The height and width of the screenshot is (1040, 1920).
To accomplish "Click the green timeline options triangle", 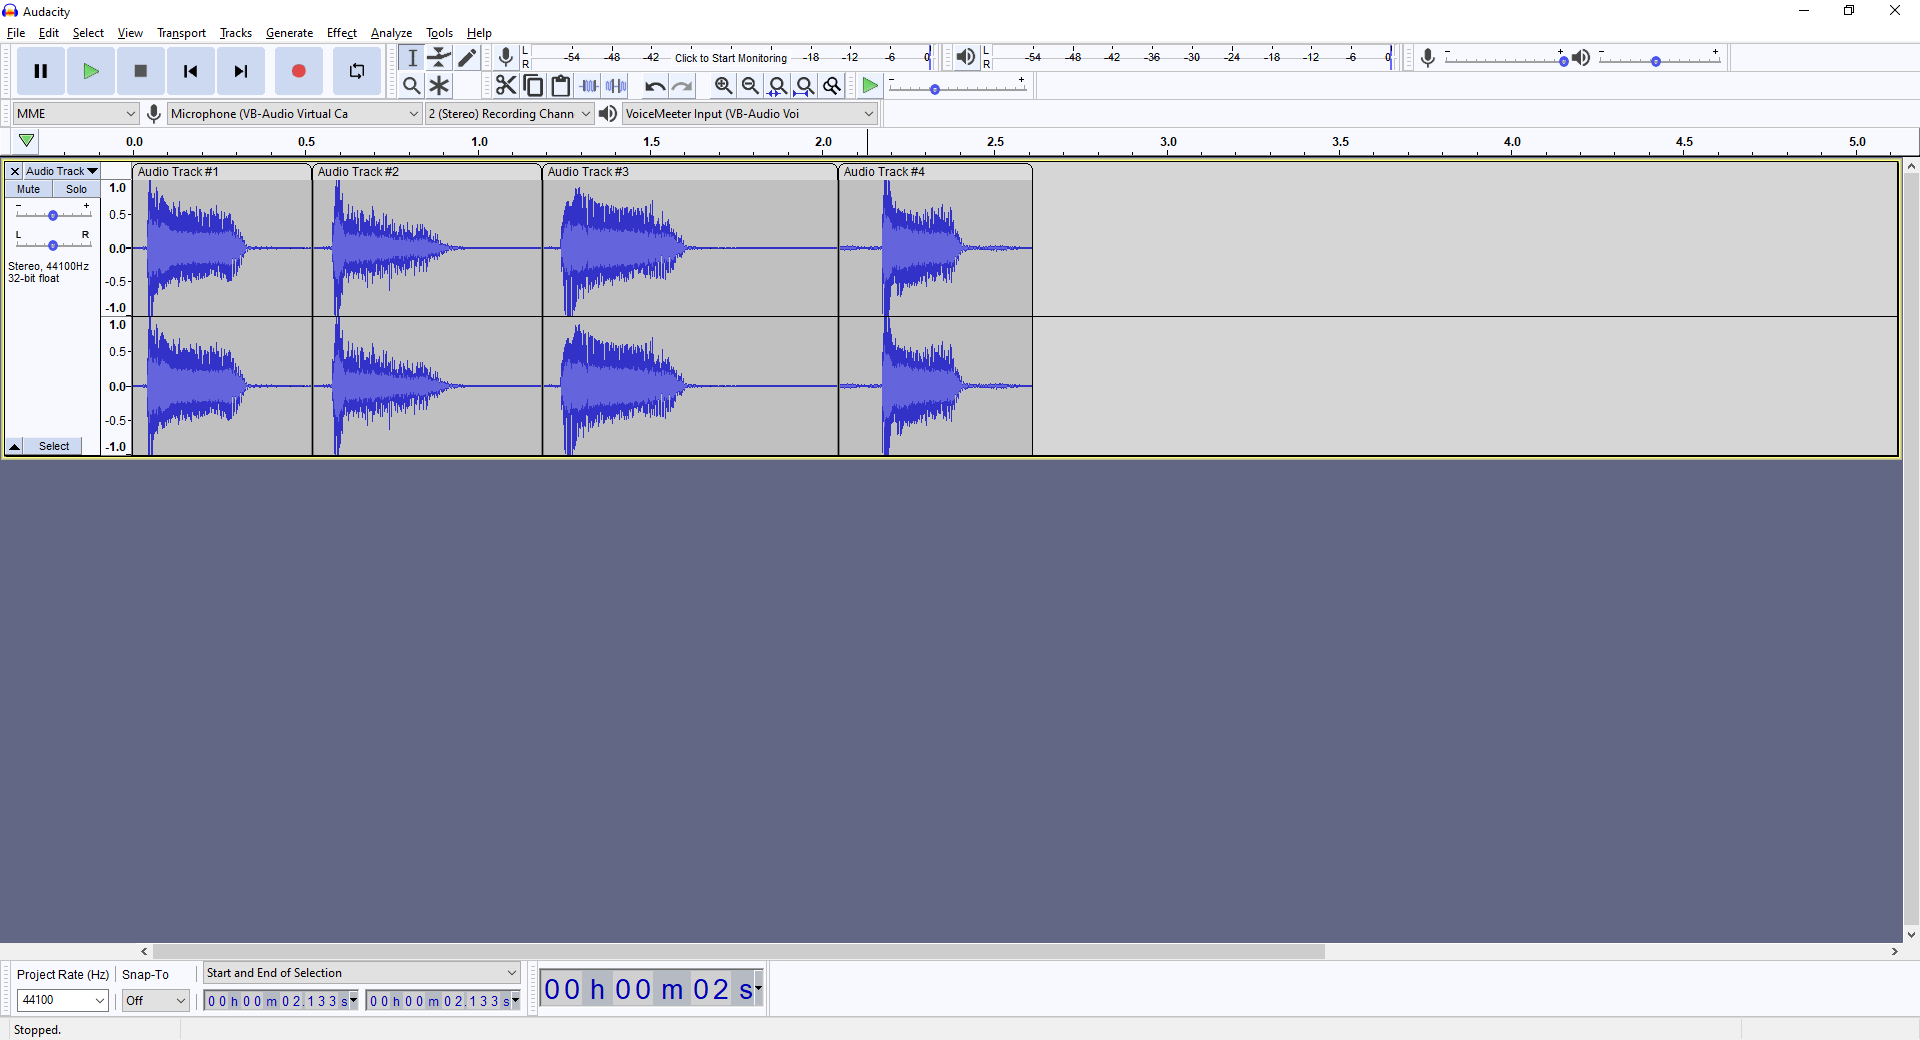I will pos(27,141).
